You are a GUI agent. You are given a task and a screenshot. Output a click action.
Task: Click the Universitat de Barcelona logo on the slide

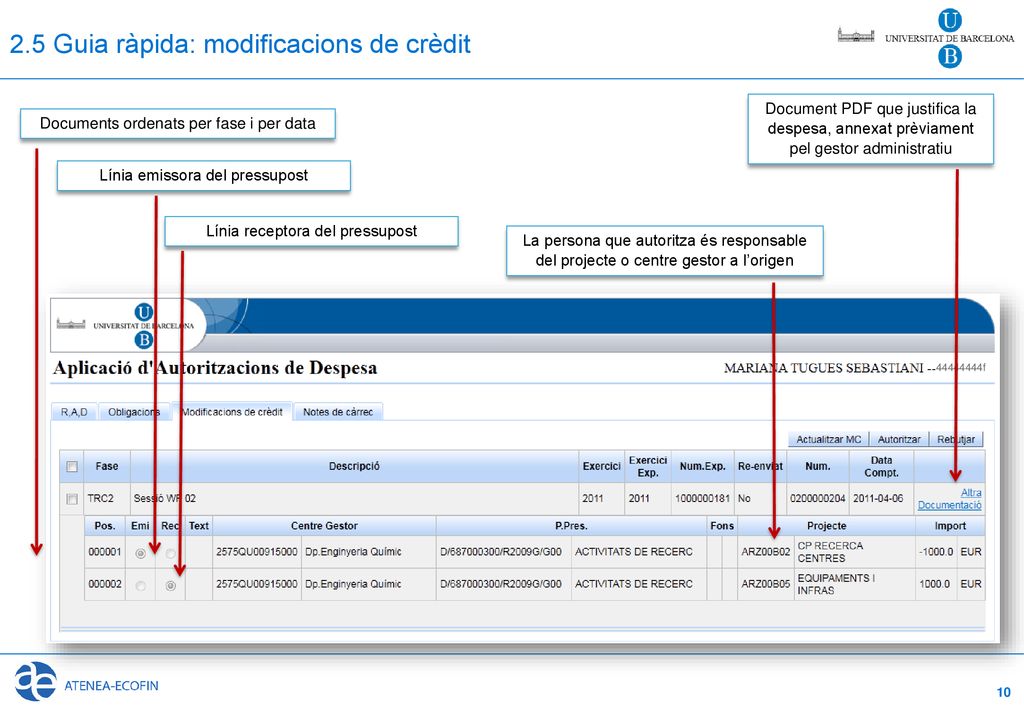coord(926,38)
